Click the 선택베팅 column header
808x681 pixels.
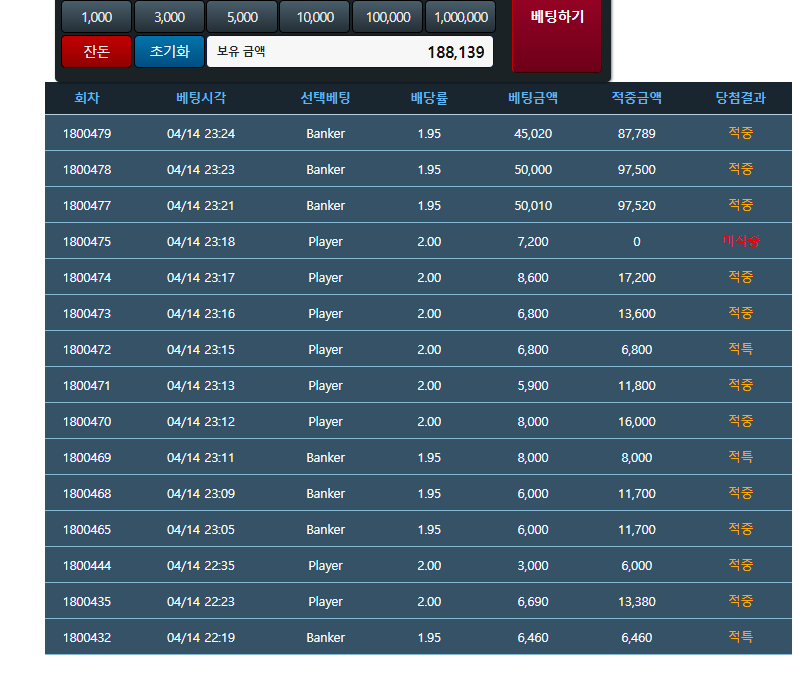tap(326, 98)
